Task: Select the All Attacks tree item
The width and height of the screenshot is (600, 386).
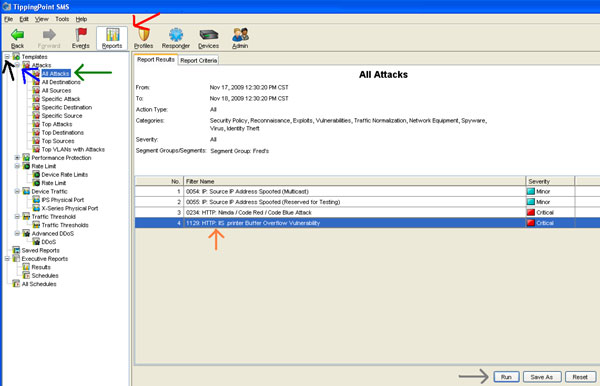Action: 55,73
